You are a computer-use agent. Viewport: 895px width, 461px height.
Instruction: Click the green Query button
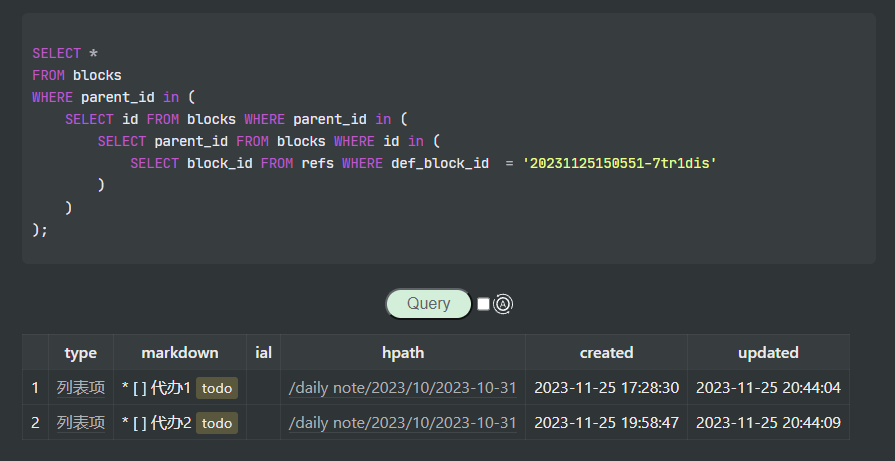click(x=428, y=304)
